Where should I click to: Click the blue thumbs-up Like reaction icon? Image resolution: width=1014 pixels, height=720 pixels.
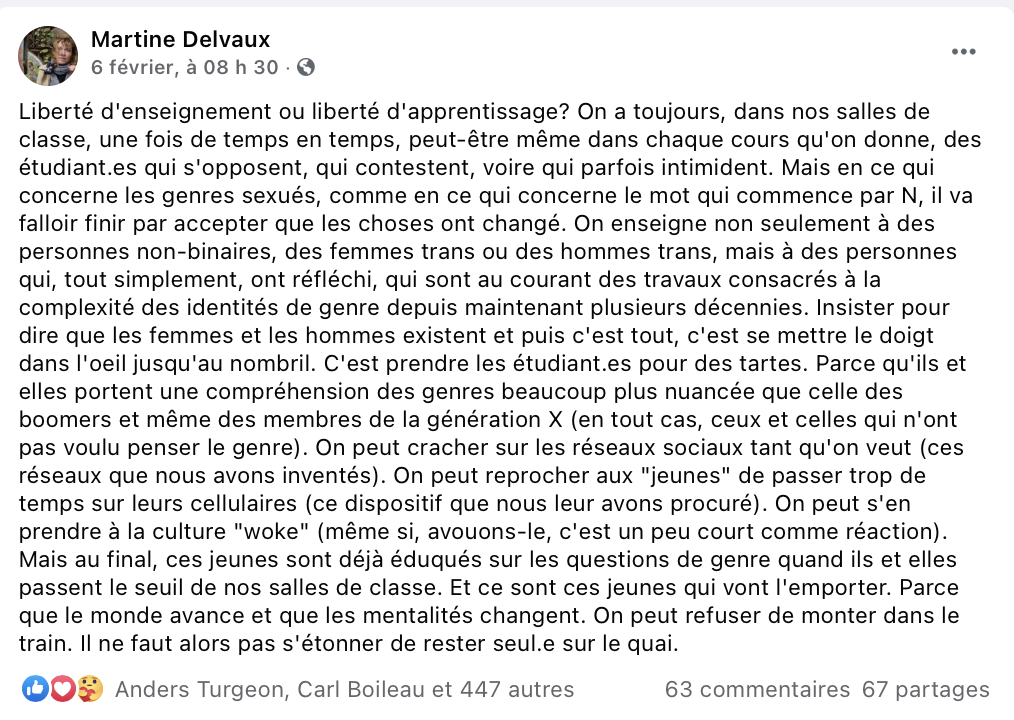click(x=35, y=689)
